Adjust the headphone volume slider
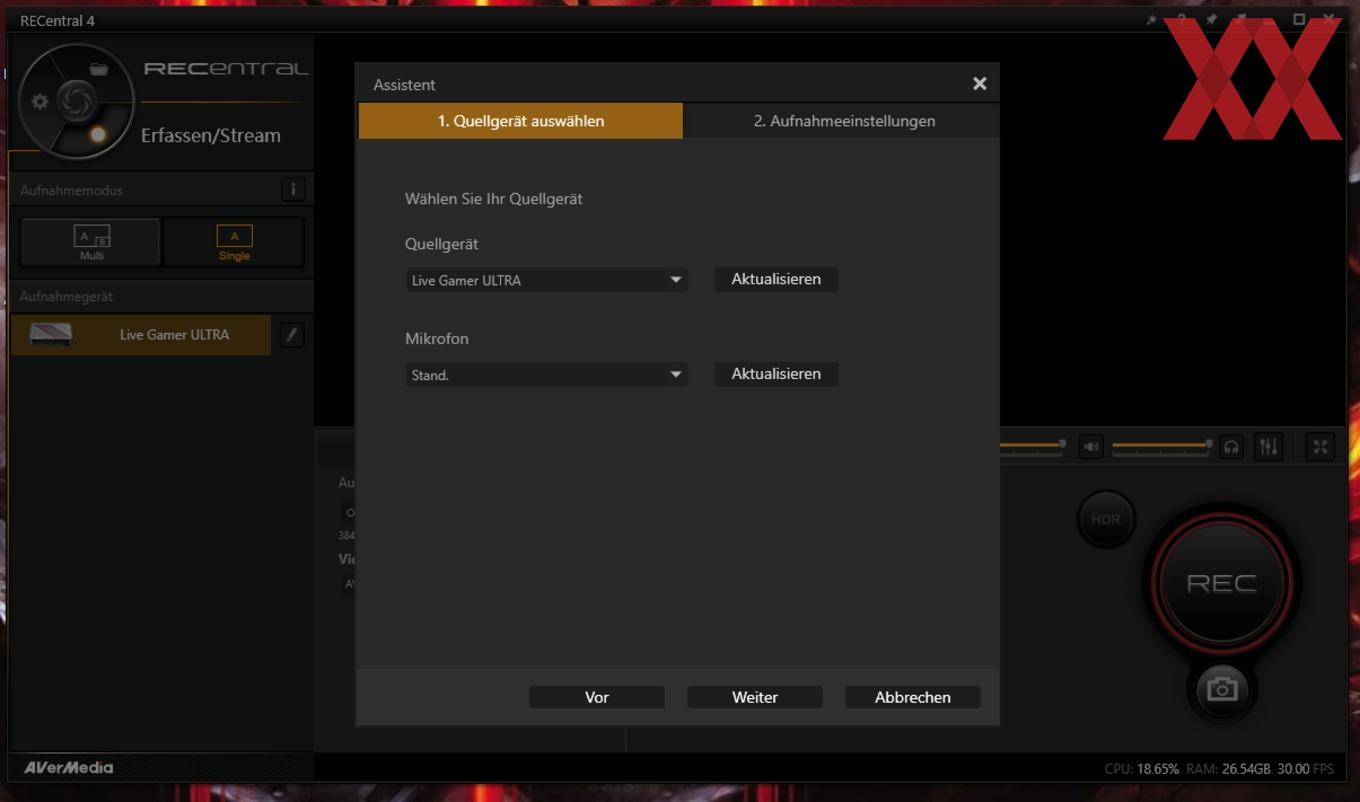The width and height of the screenshot is (1360, 802). [1162, 446]
